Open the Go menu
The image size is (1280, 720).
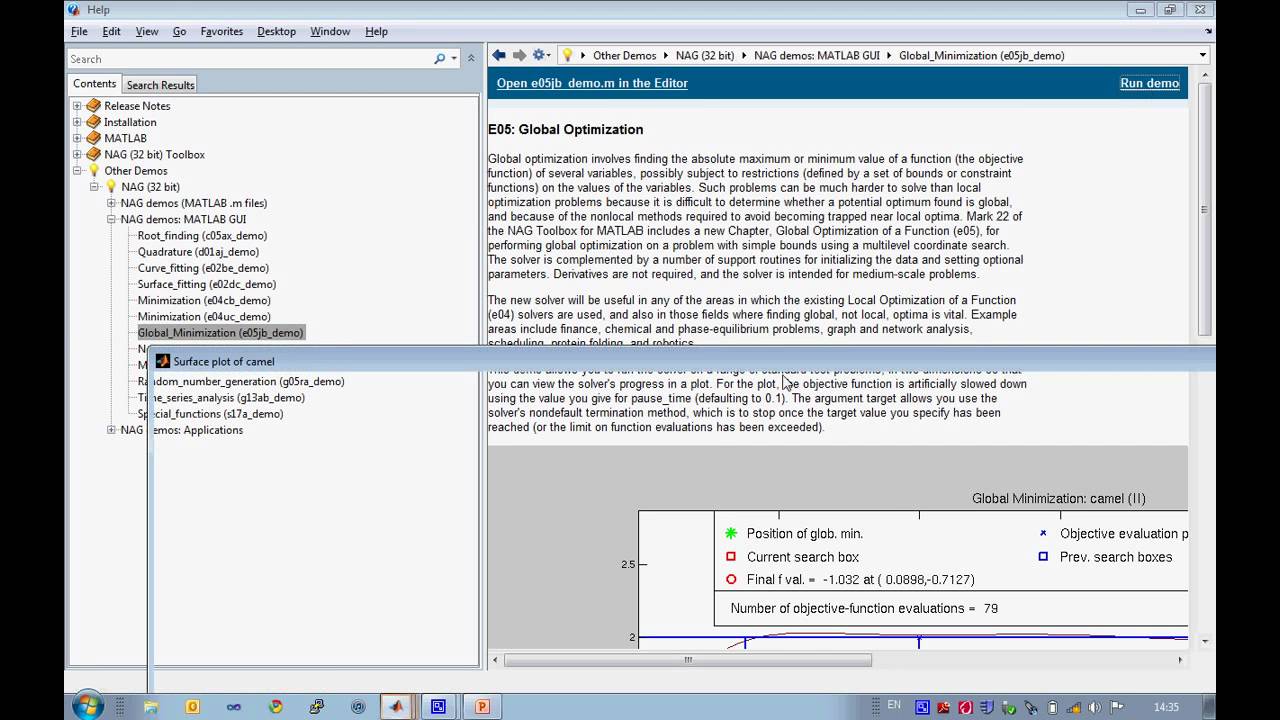point(179,31)
